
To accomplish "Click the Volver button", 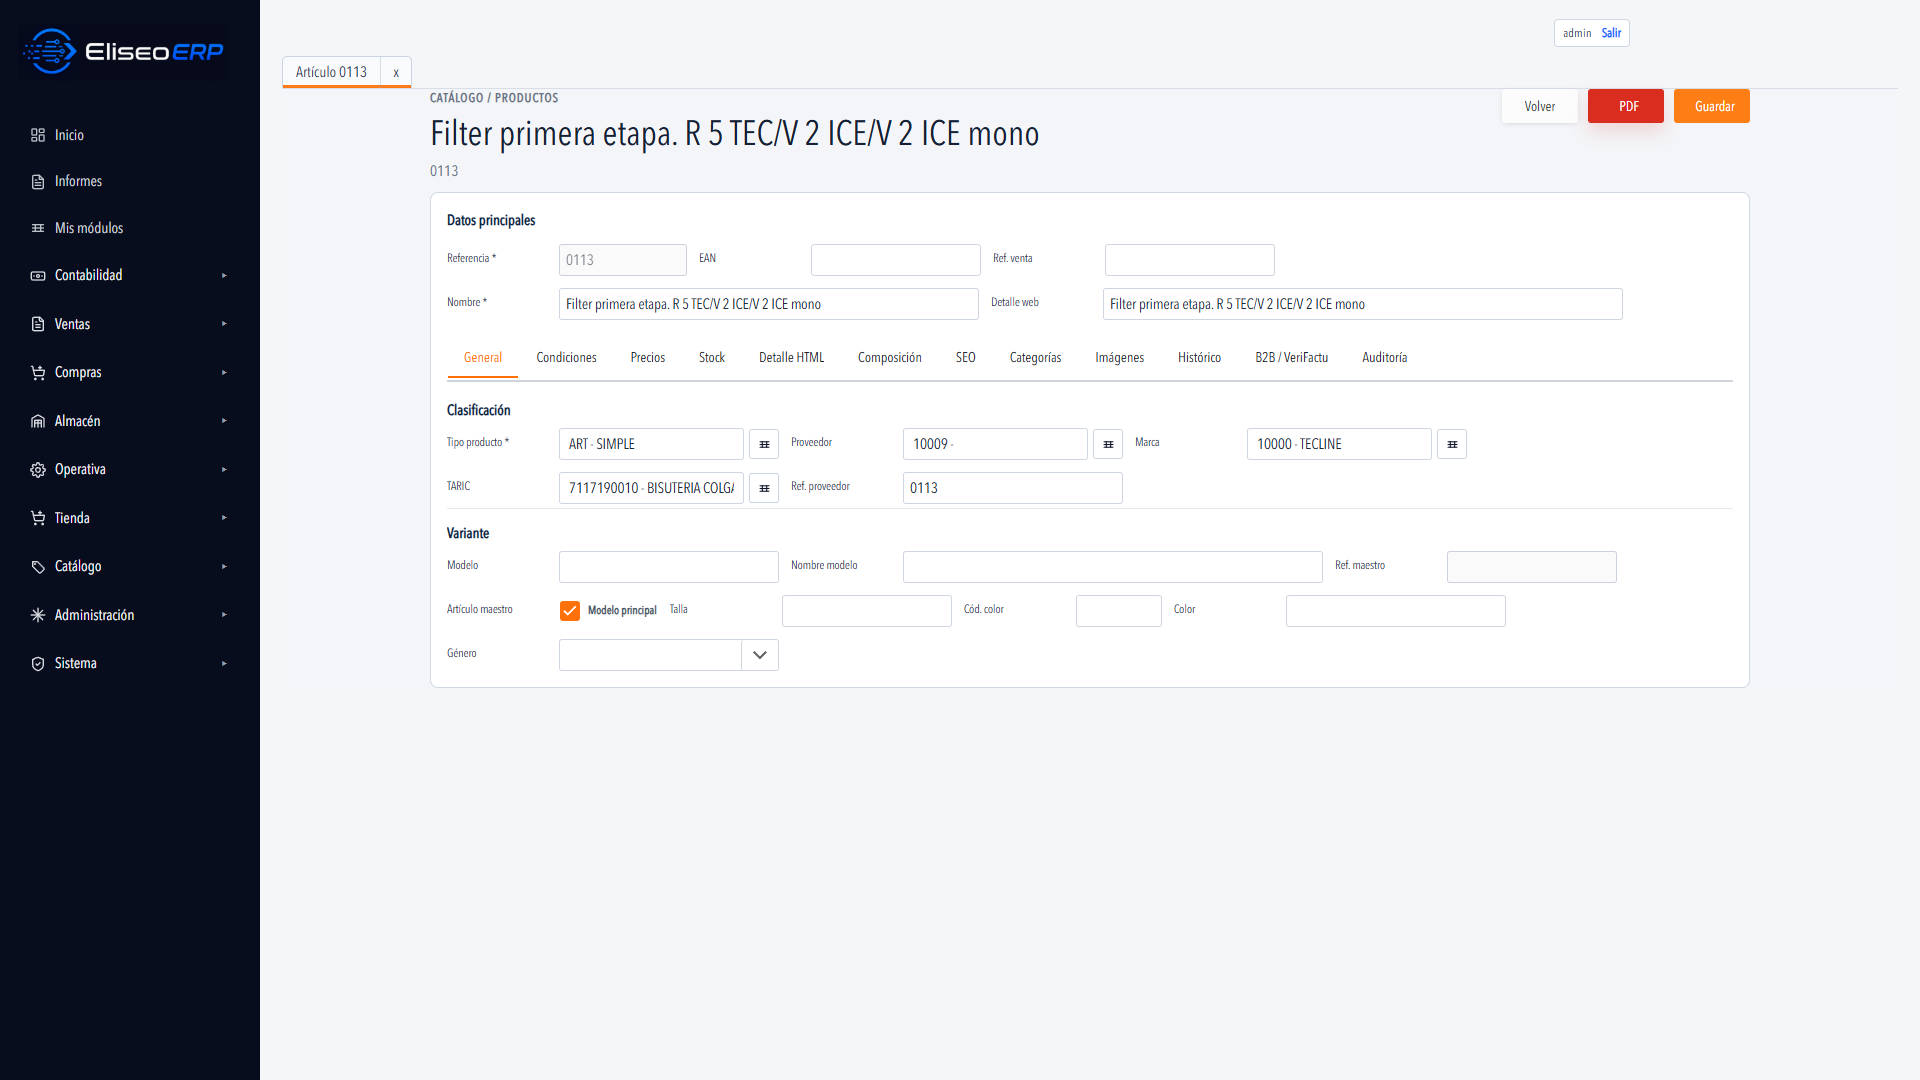I will [x=1540, y=106].
